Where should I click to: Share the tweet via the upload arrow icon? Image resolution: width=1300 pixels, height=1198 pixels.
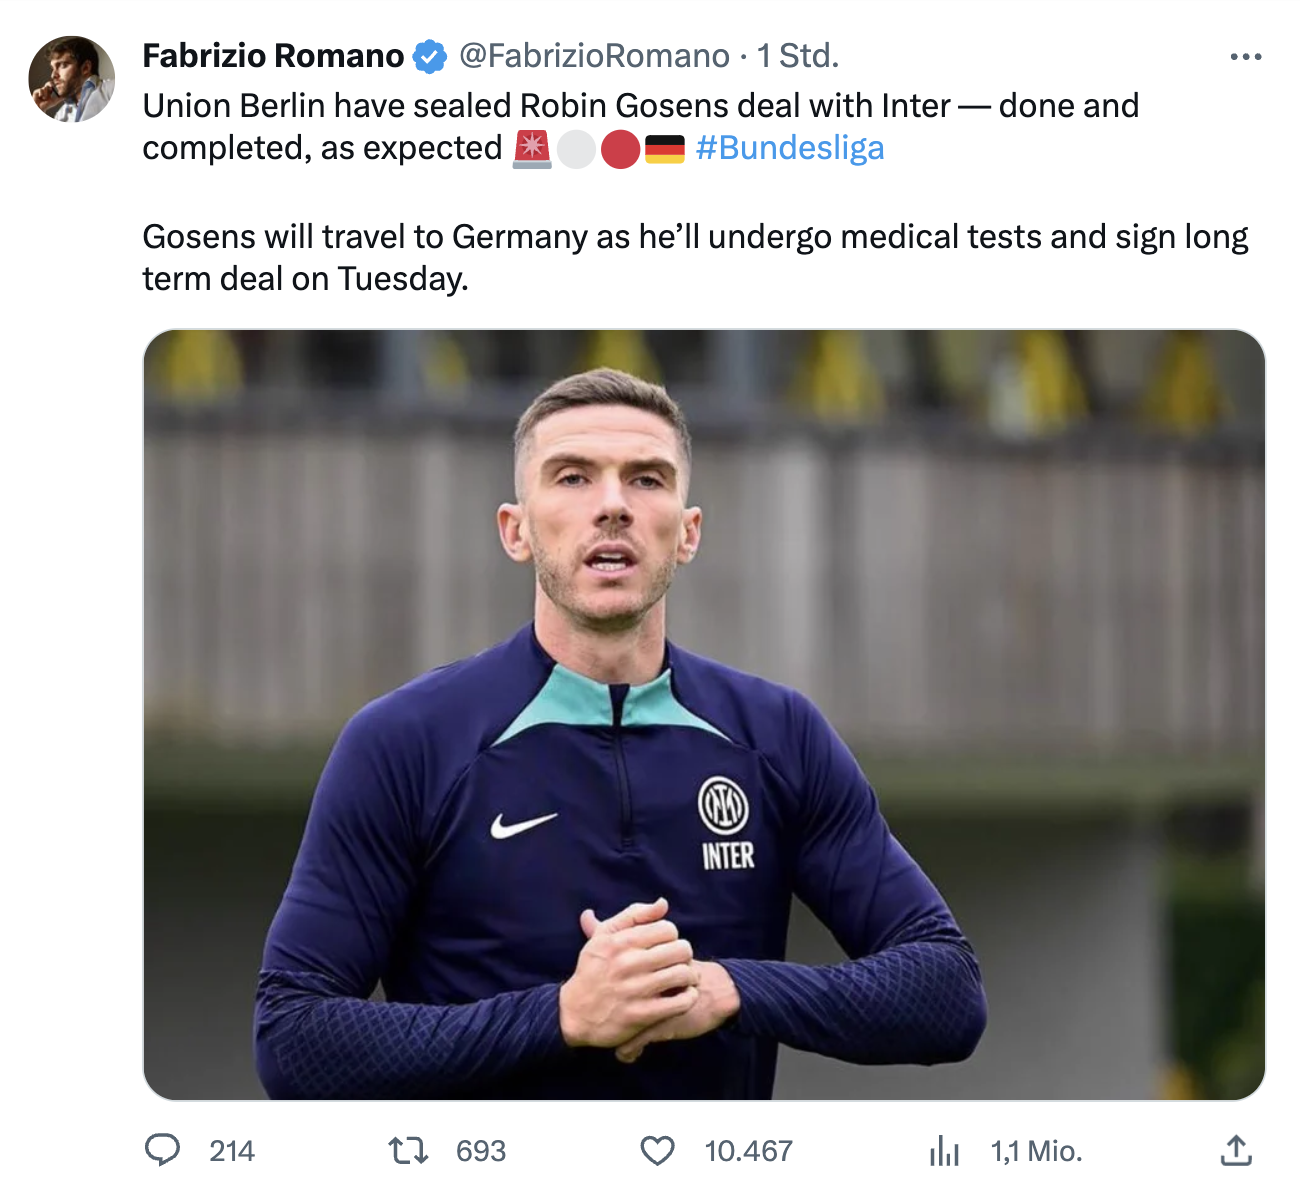[x=1236, y=1151]
